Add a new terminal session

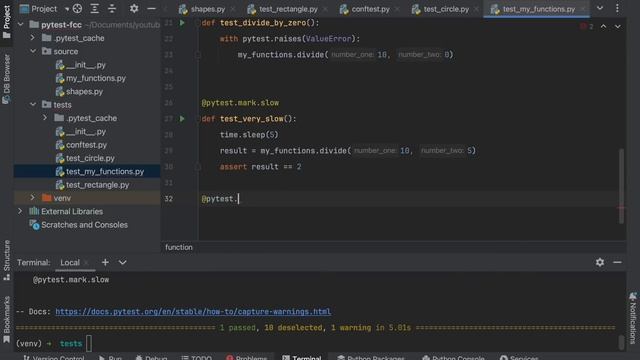click(x=105, y=262)
